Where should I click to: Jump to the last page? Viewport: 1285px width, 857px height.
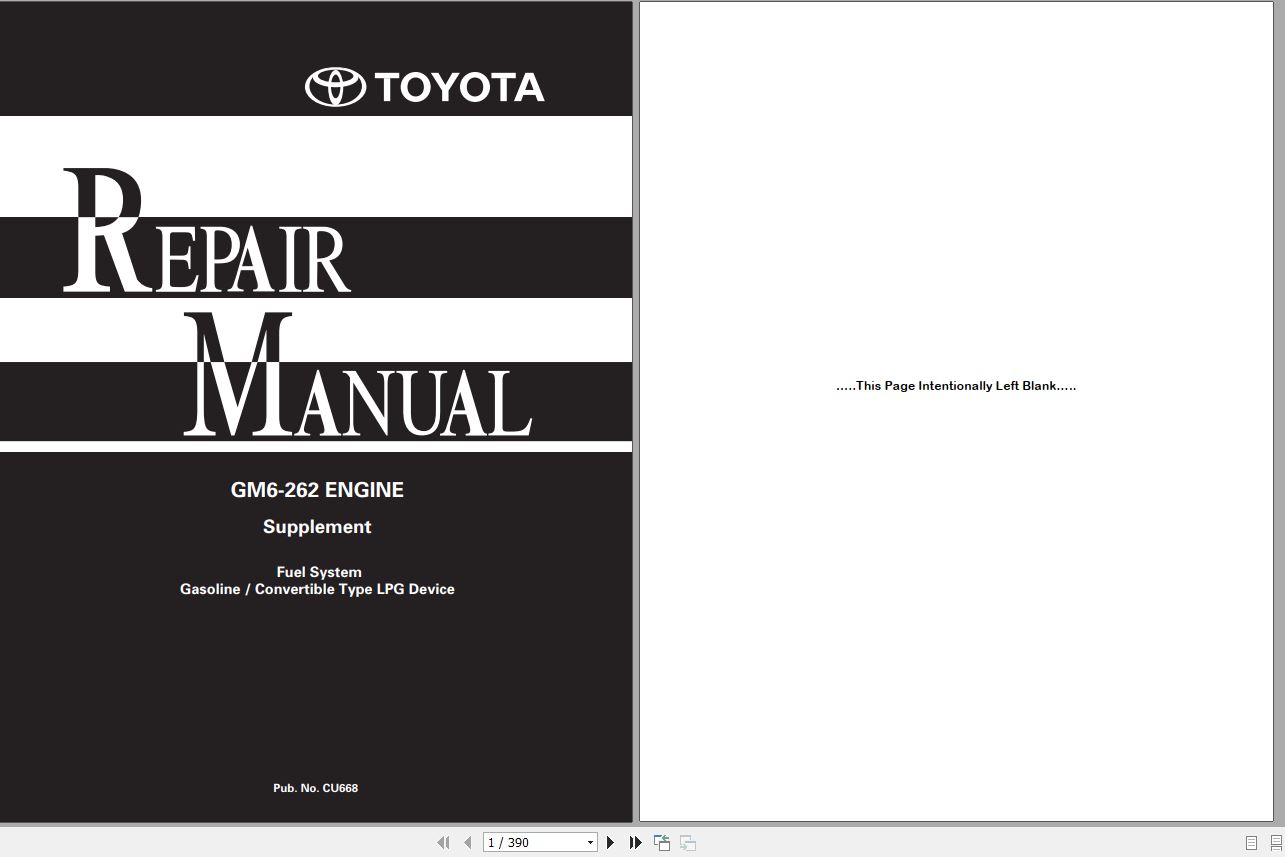[x=635, y=843]
